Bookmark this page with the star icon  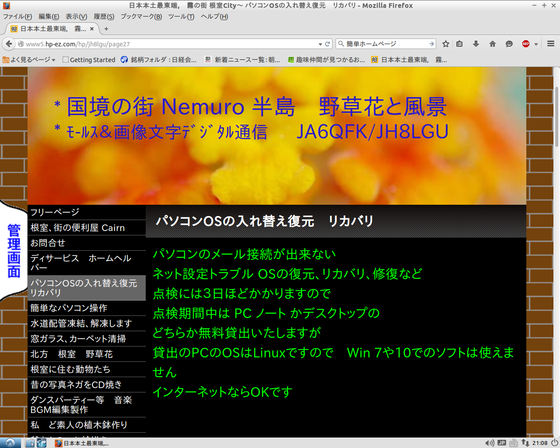[445, 44]
